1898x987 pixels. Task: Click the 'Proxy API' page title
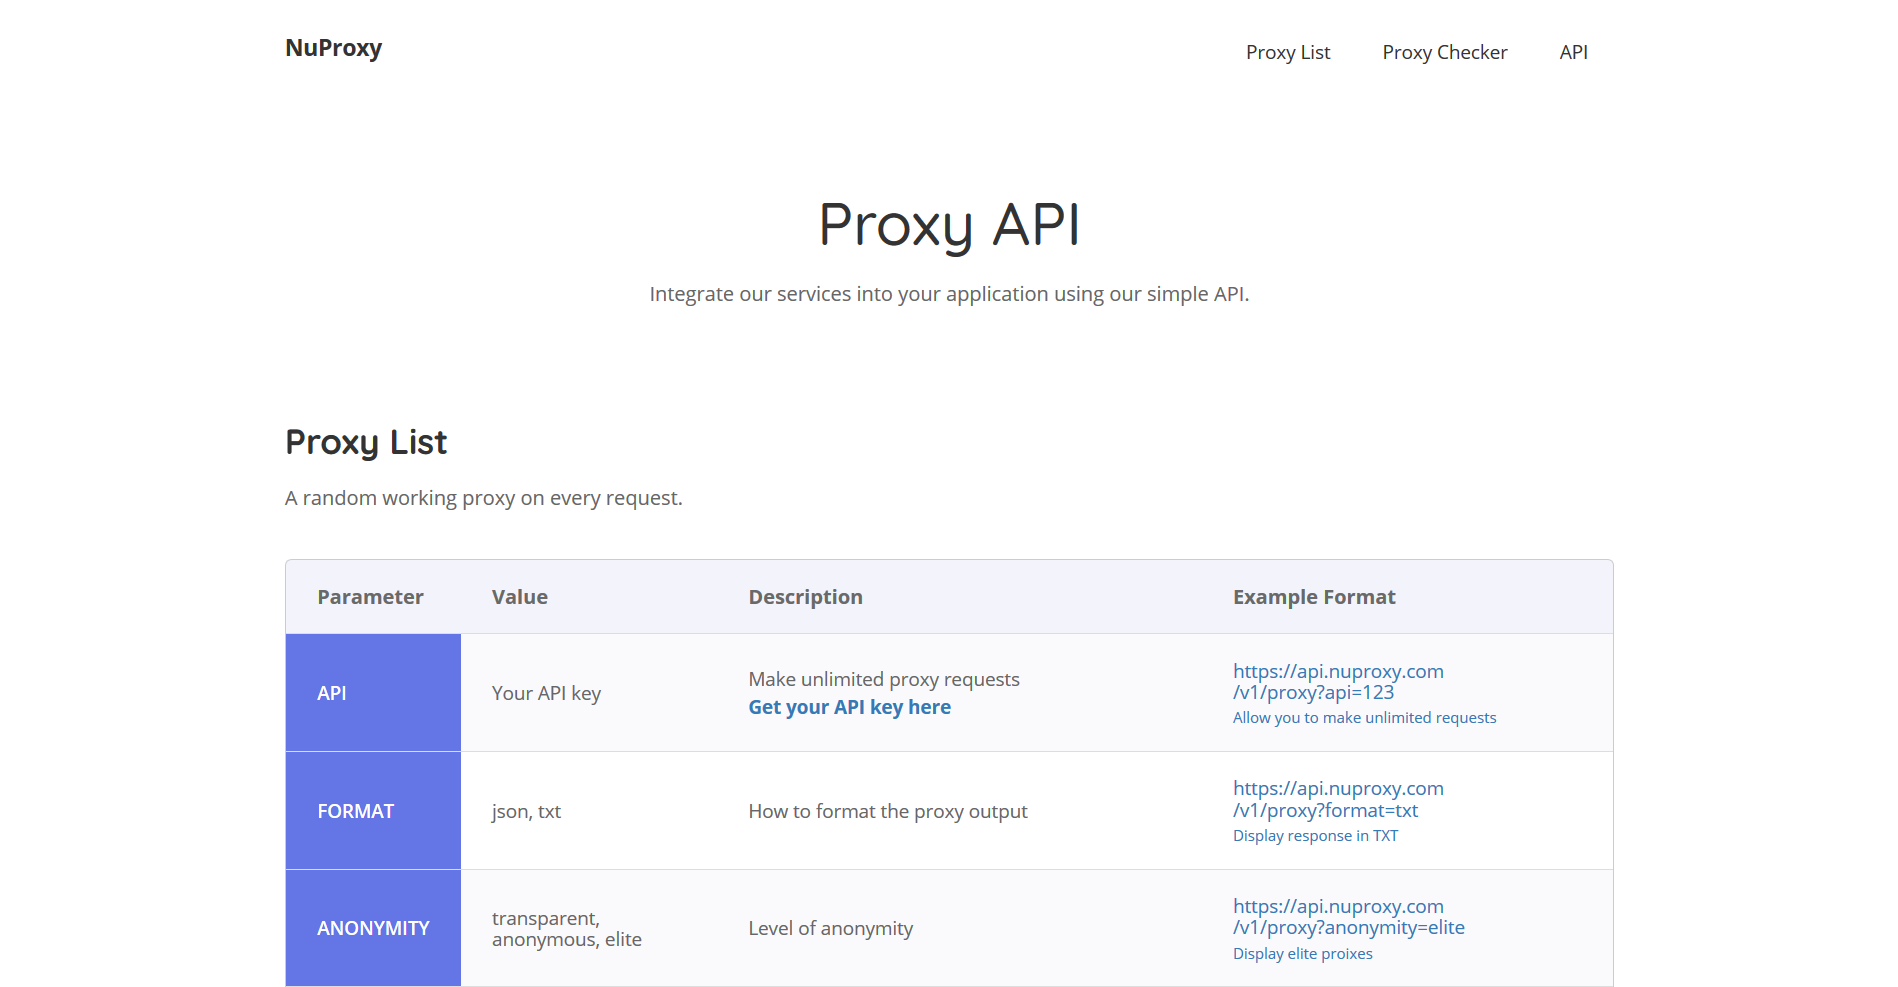point(949,224)
